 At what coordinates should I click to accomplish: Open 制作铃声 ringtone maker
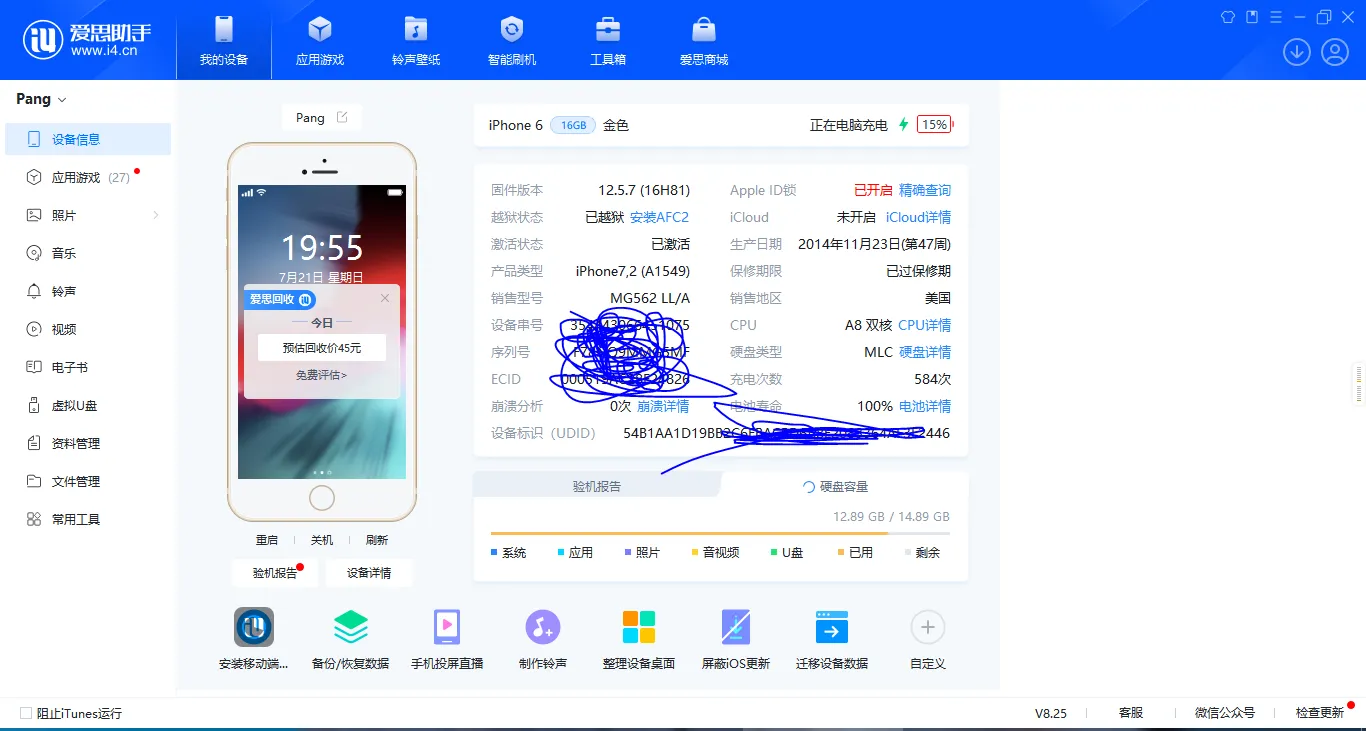543,637
